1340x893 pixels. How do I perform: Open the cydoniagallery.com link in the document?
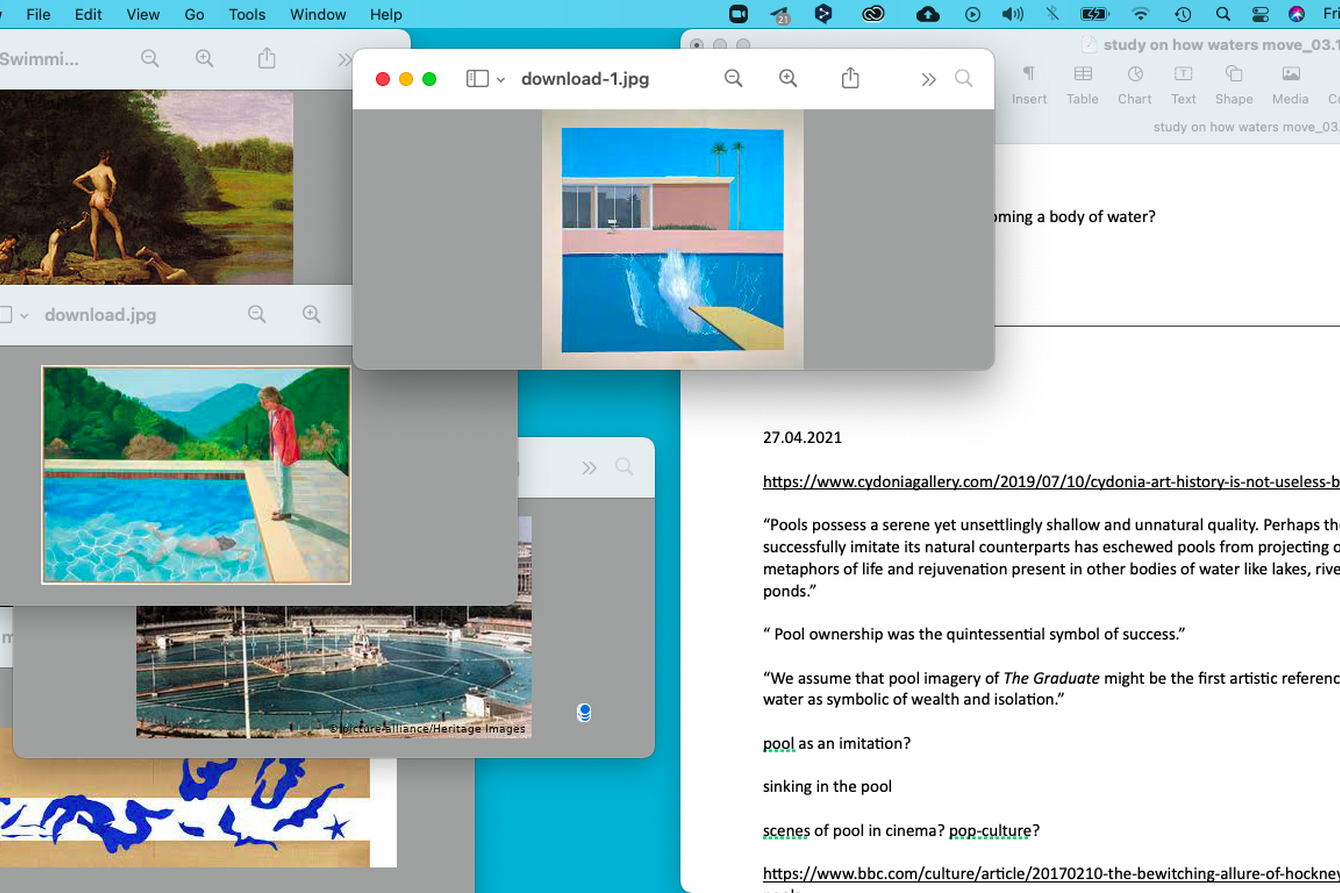tap(1051, 481)
